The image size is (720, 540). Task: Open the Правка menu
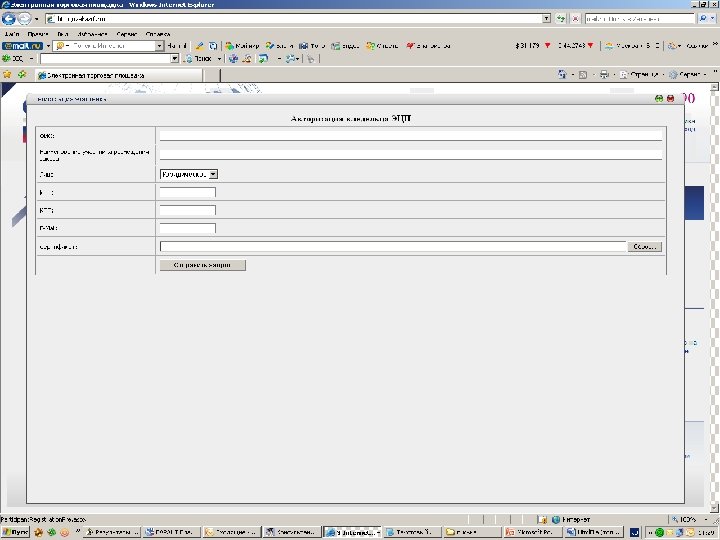click(38, 34)
